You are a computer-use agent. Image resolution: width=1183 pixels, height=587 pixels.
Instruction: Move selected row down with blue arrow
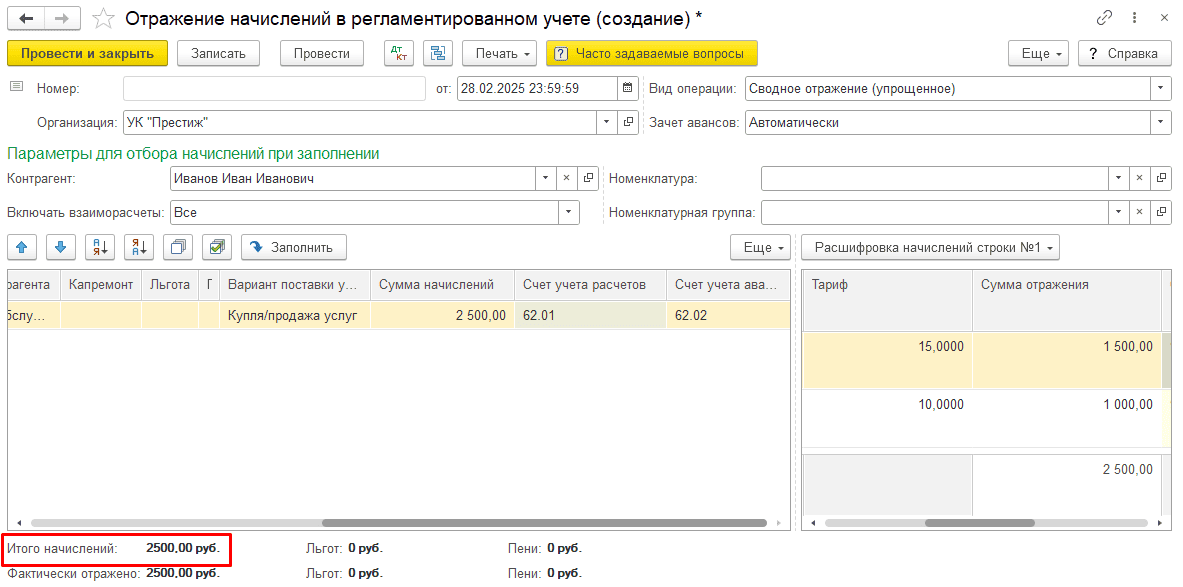(60, 247)
